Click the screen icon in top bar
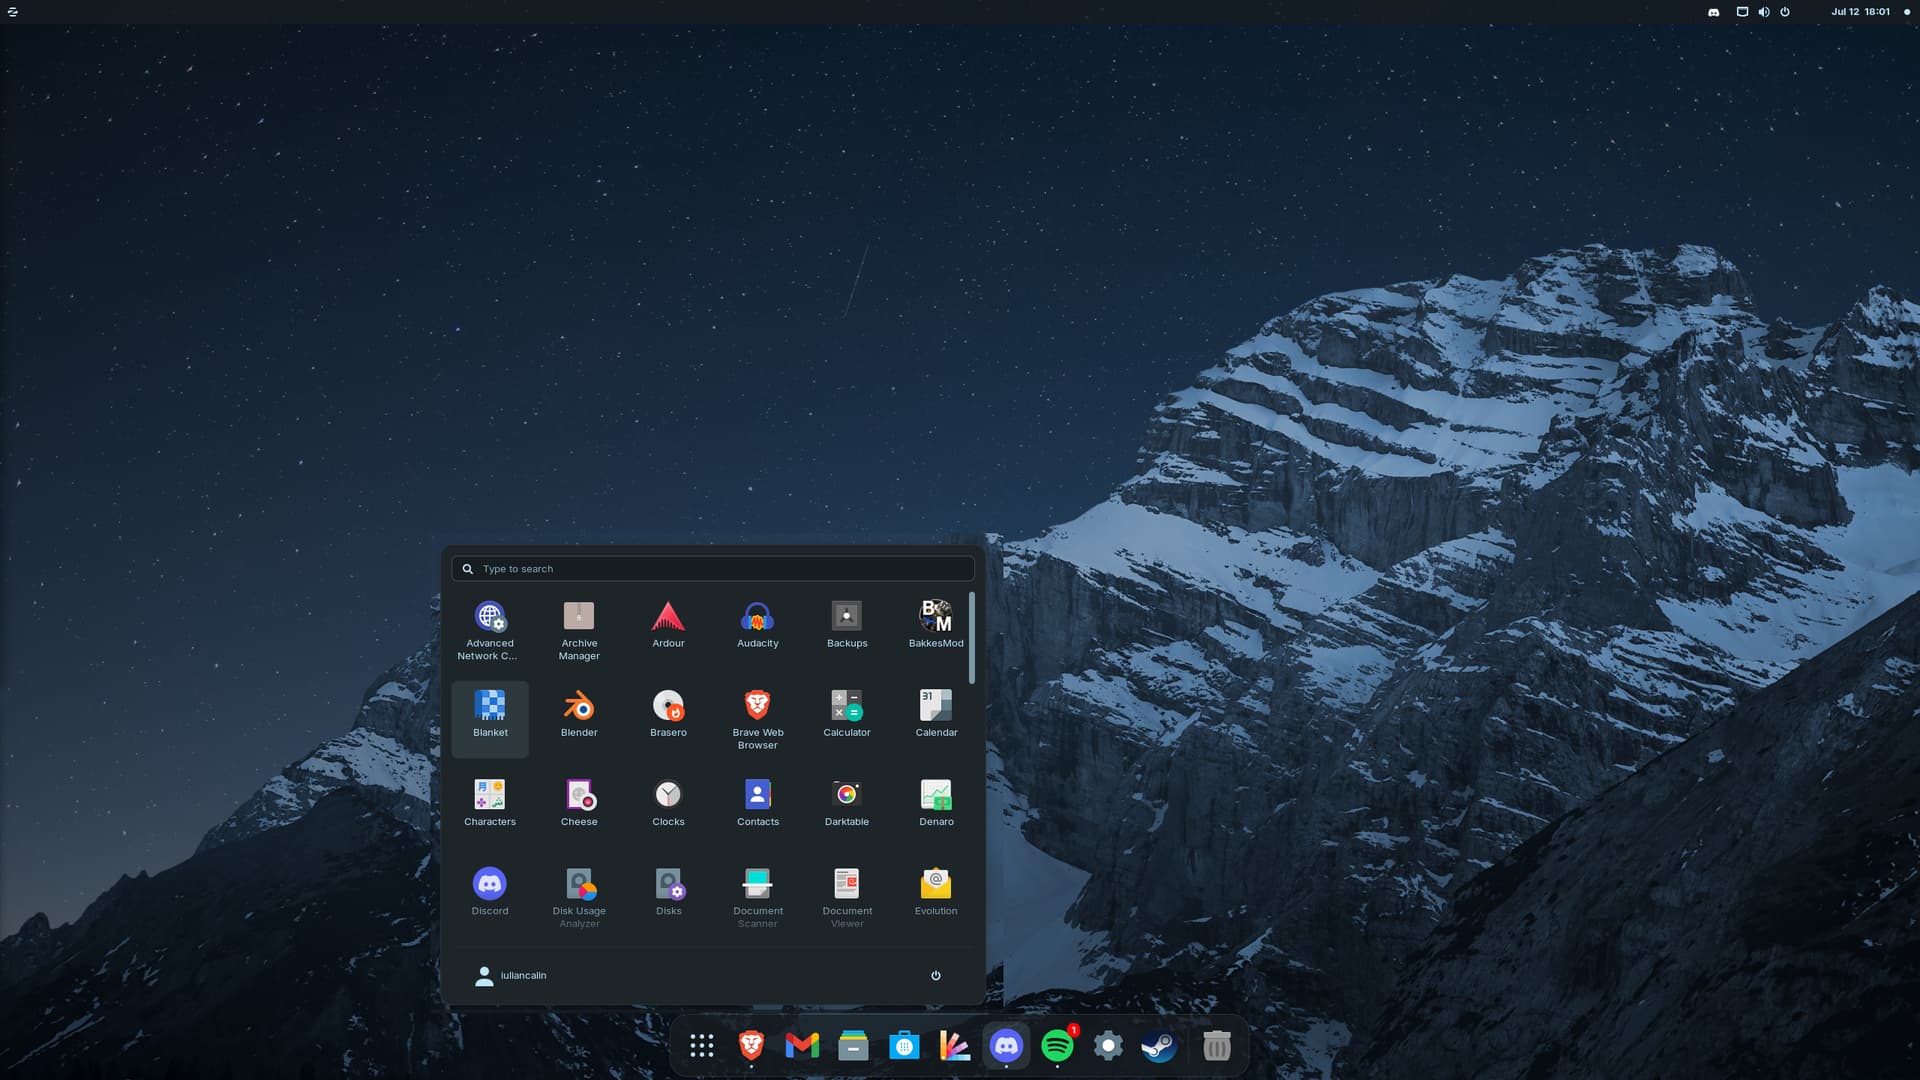This screenshot has width=1920, height=1080. click(x=1742, y=12)
